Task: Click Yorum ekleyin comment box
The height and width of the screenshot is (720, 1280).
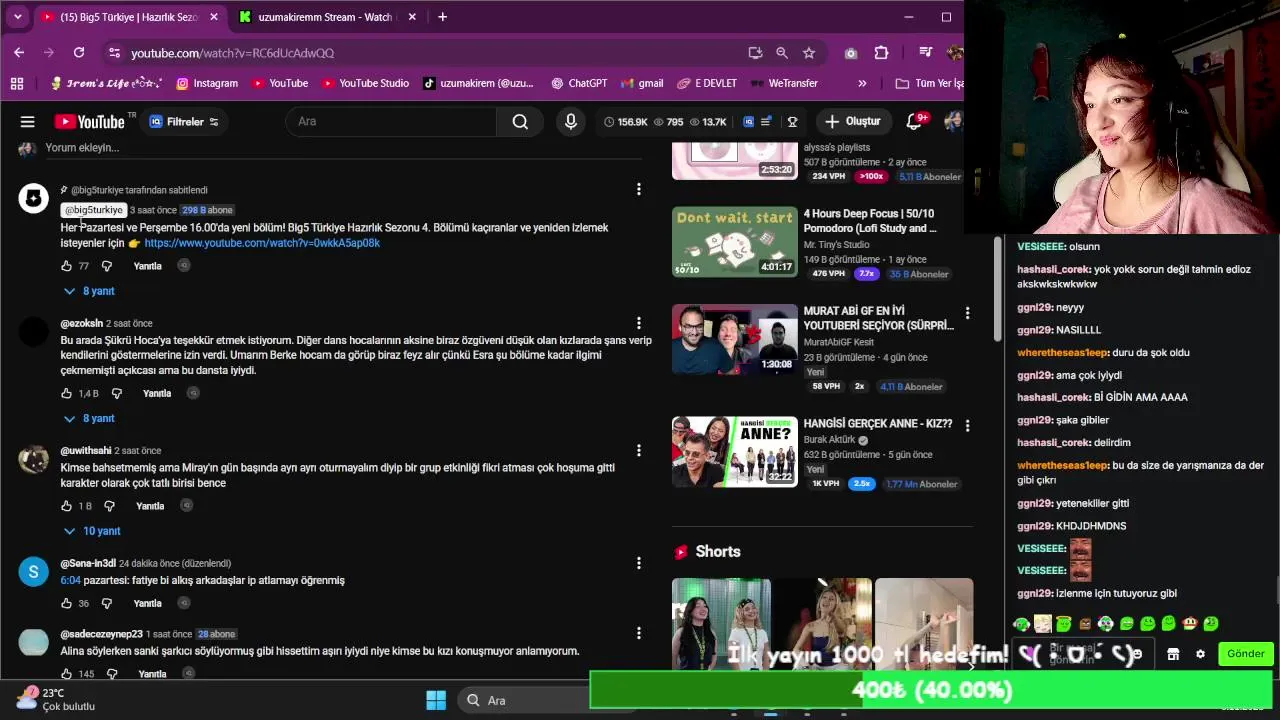Action: (x=343, y=148)
